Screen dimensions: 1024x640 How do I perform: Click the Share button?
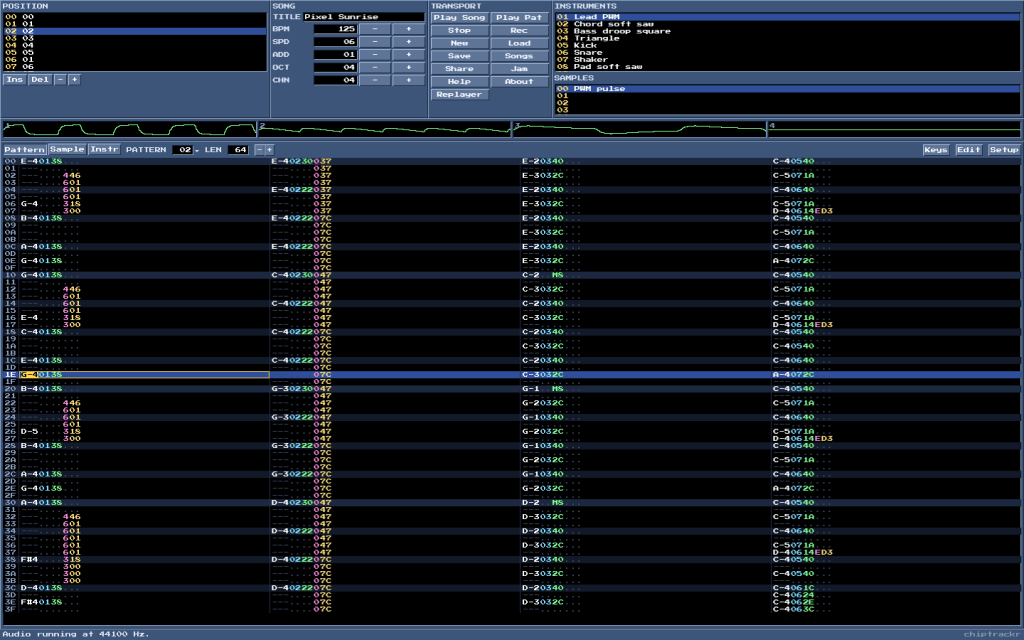click(459, 69)
